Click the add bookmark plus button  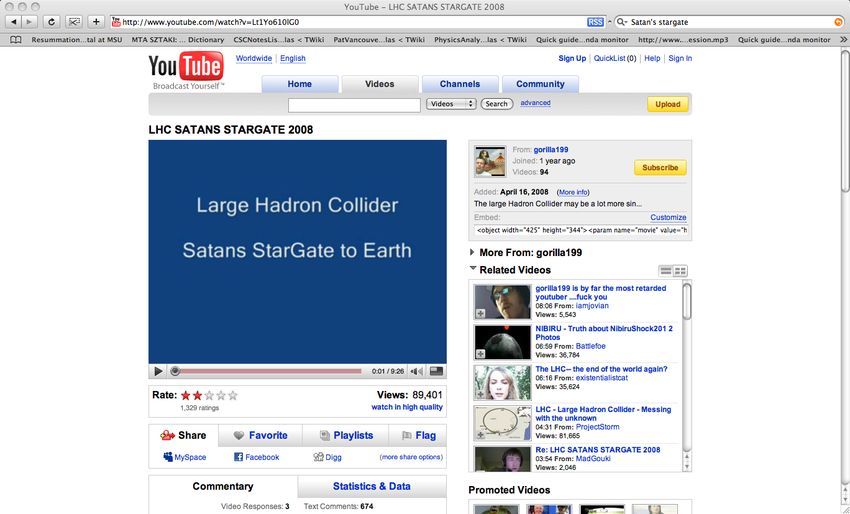(x=96, y=22)
